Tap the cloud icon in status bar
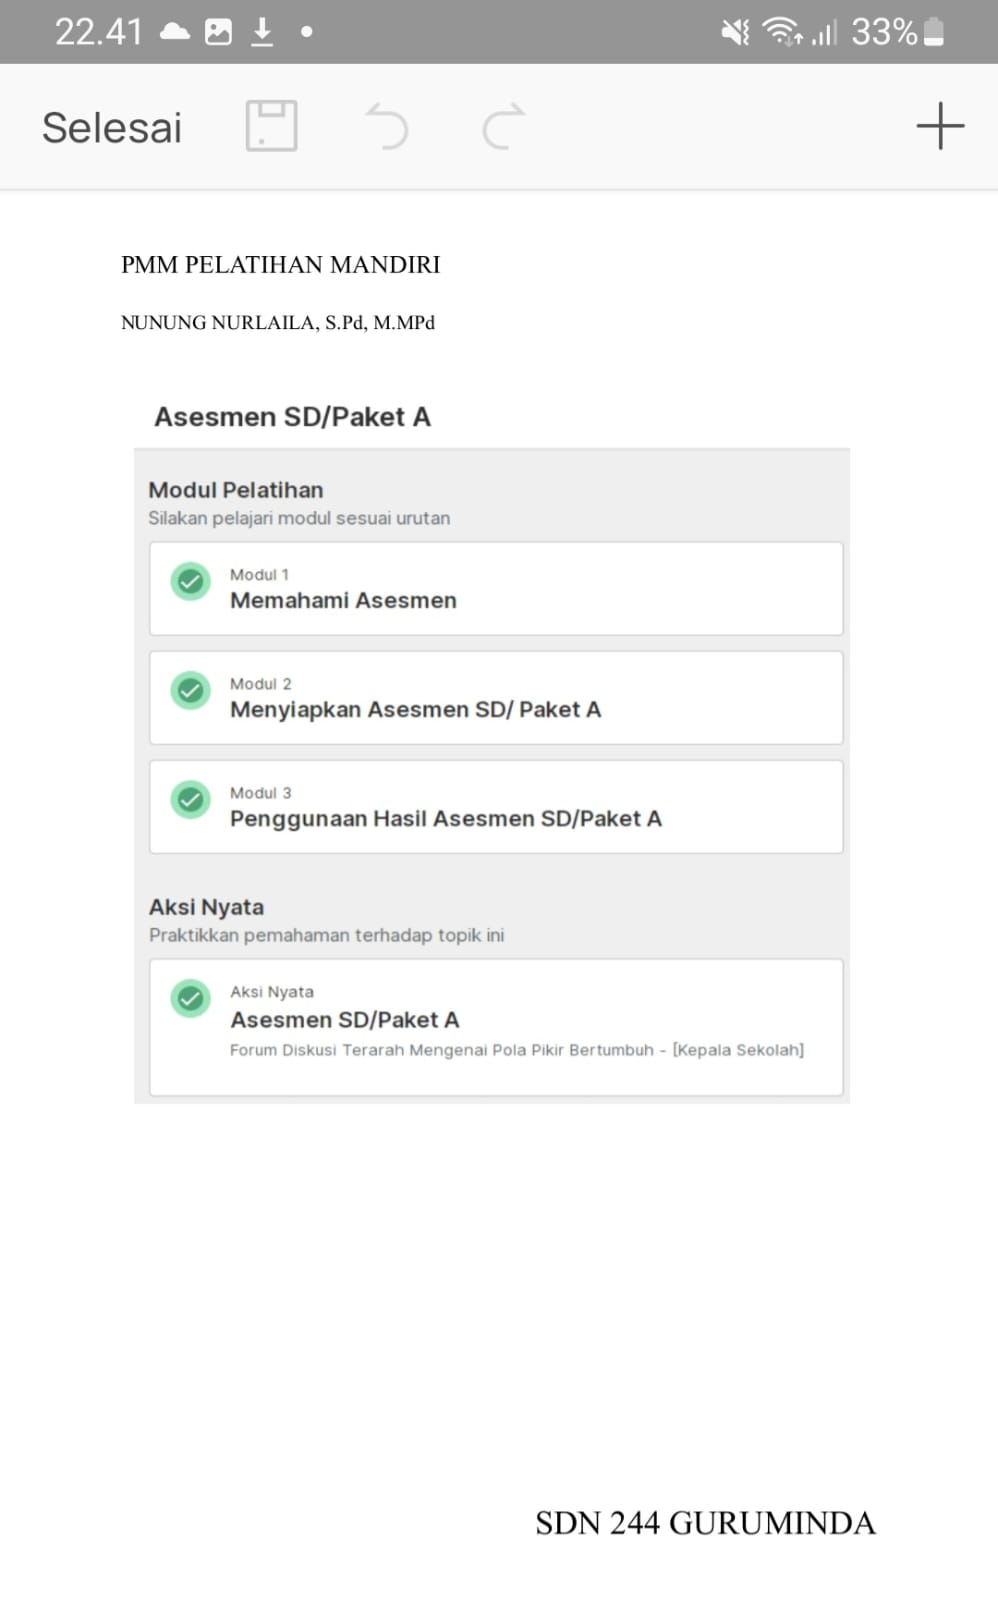The image size is (998, 1600). [175, 32]
